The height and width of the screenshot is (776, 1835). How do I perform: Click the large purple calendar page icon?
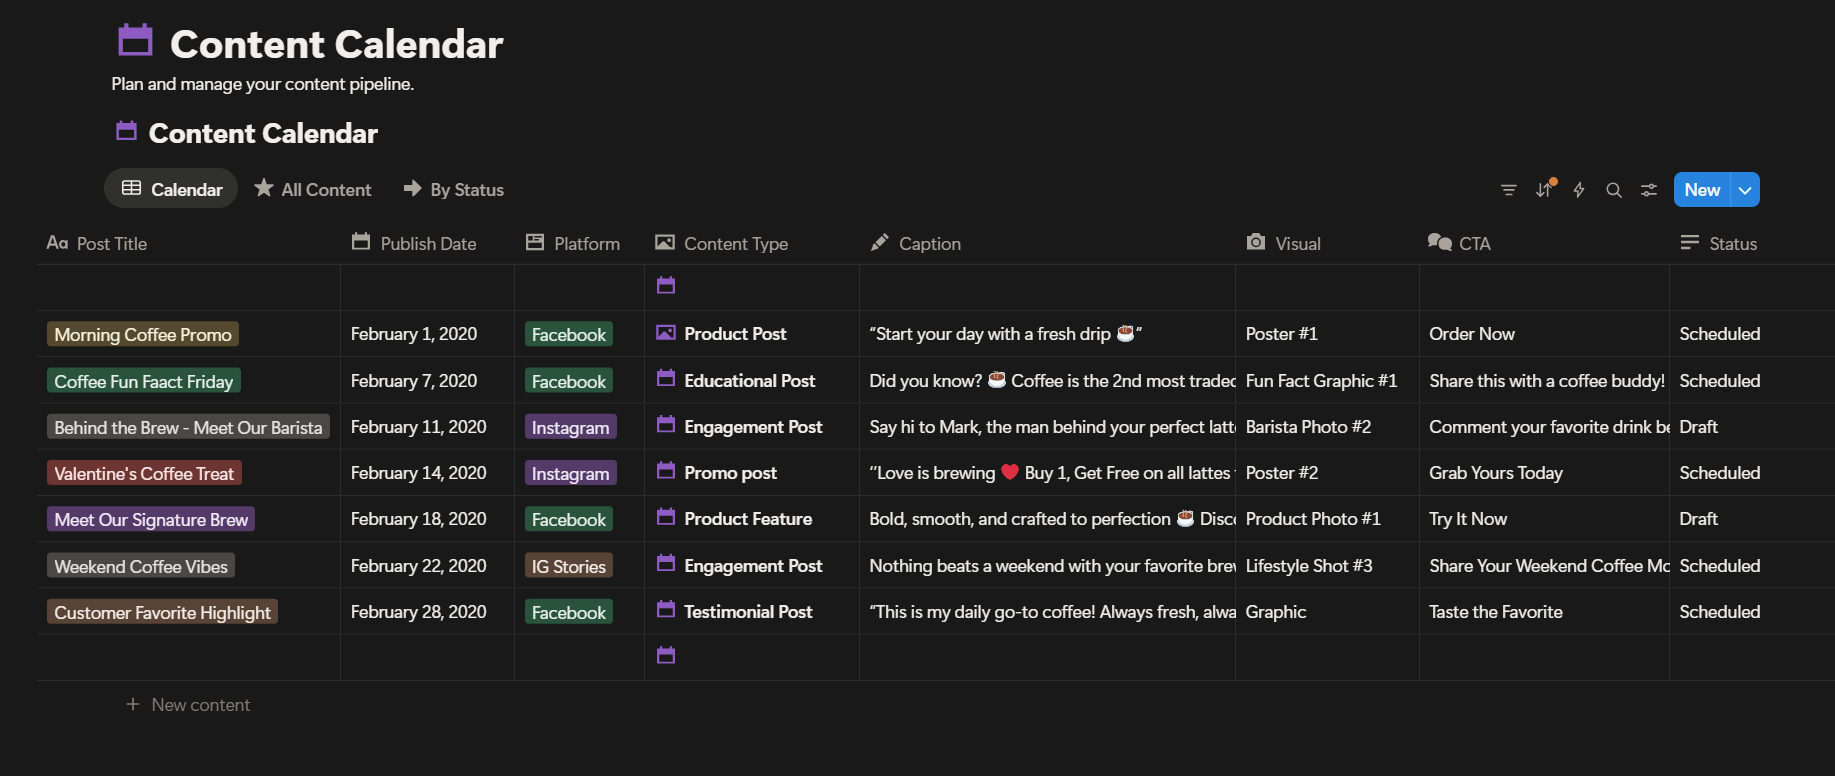135,41
